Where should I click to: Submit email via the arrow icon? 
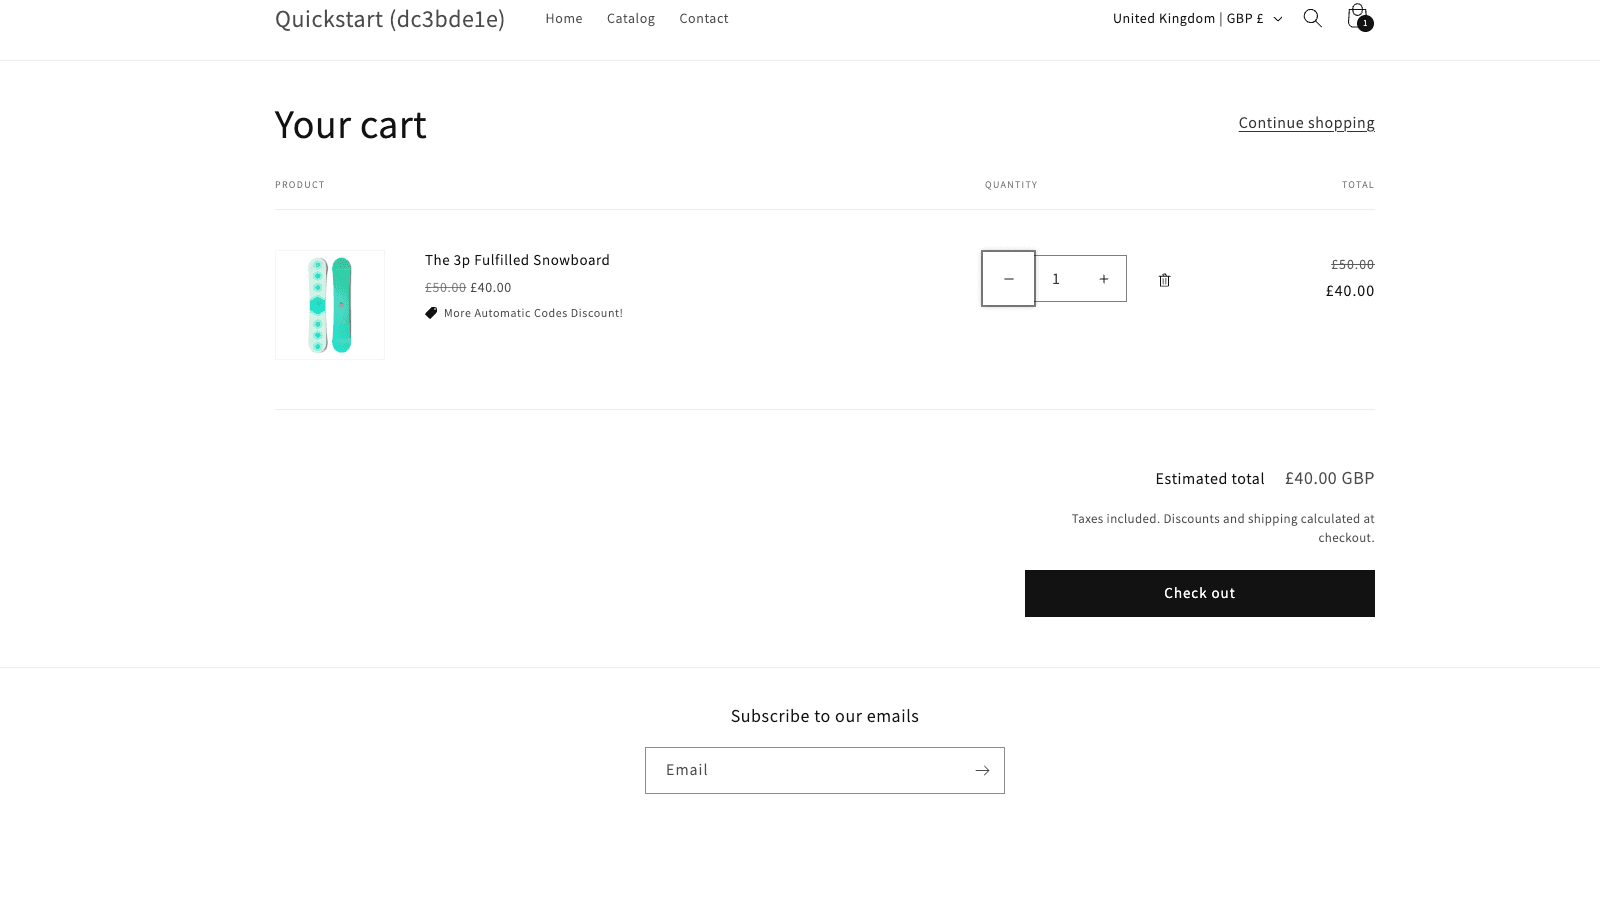982,770
